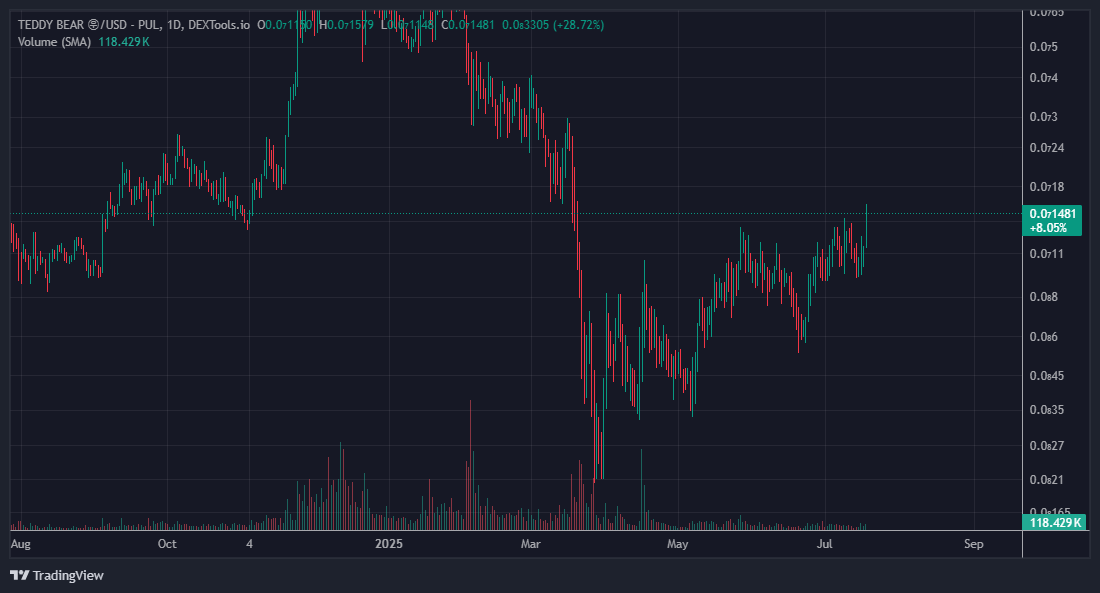Screen dimensions: 1100x593
Task: Click the 0.0₇24 price axis label
Action: click(1047, 148)
